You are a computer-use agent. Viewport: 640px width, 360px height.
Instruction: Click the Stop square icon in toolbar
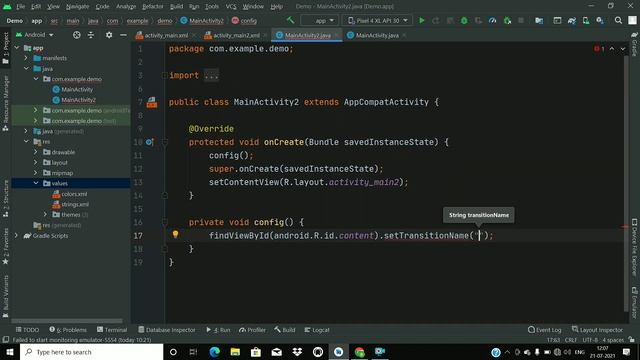(x=521, y=20)
